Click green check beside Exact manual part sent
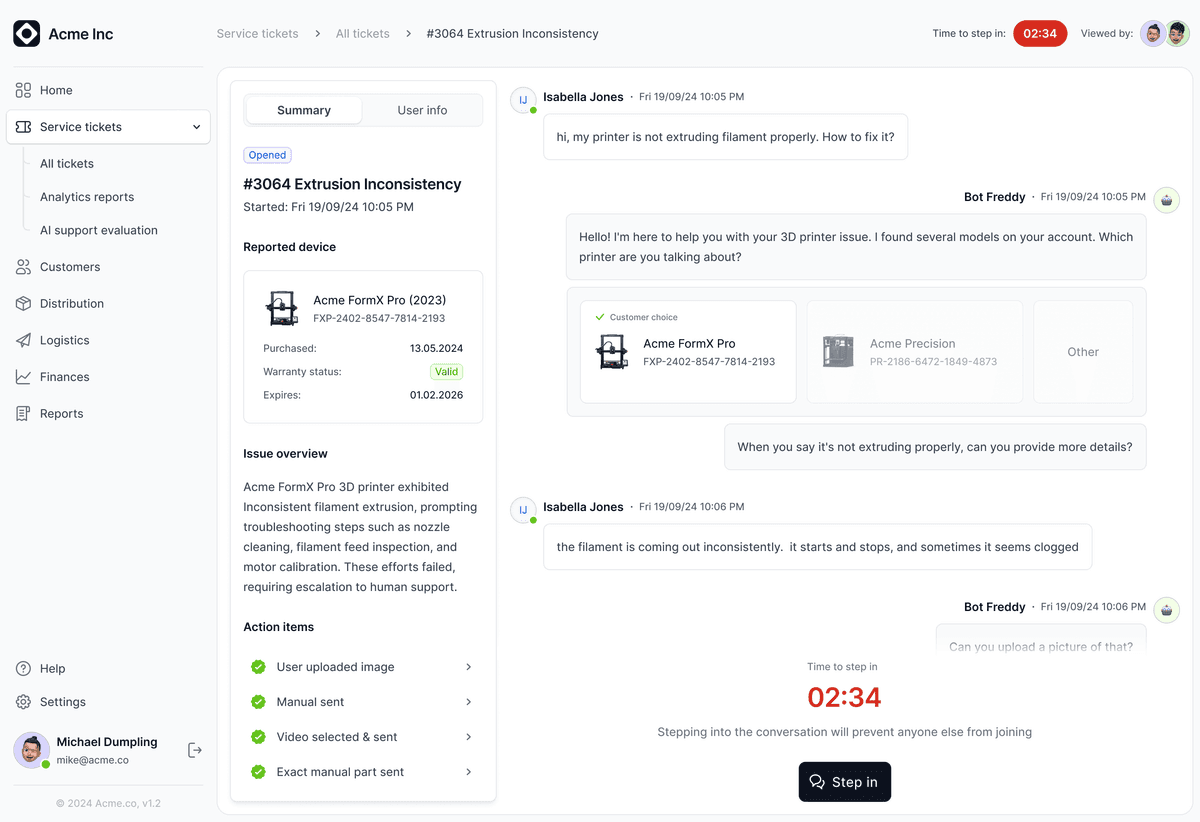Screen dimensions: 1200x822 (x=258, y=772)
